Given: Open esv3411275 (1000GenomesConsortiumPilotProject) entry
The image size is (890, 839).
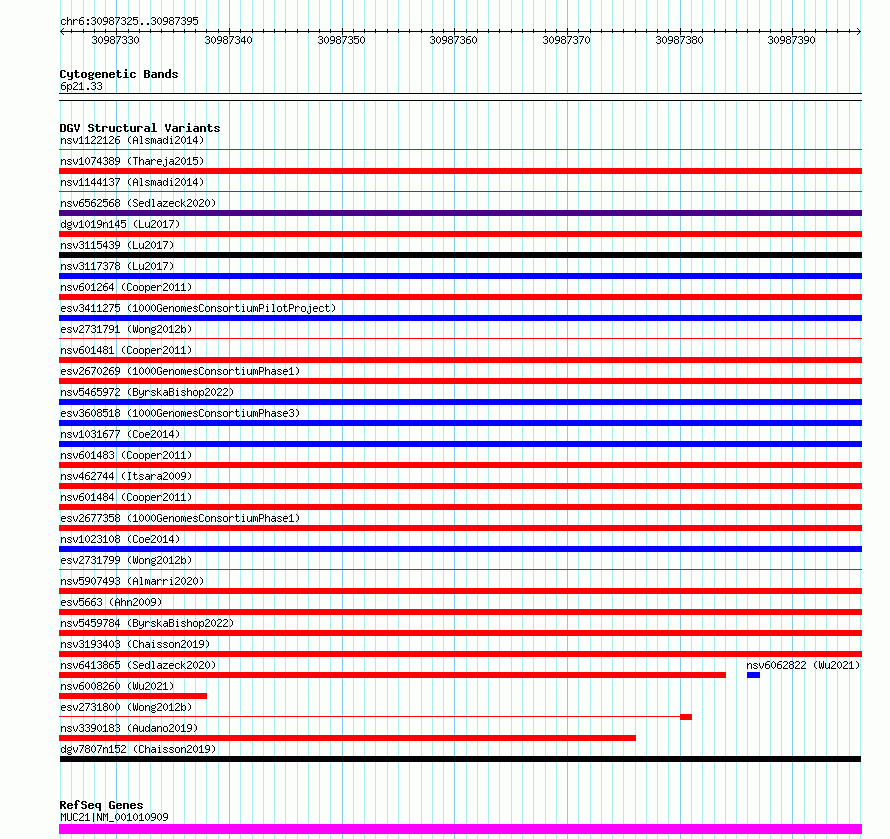Looking at the screenshot, I should [198, 308].
